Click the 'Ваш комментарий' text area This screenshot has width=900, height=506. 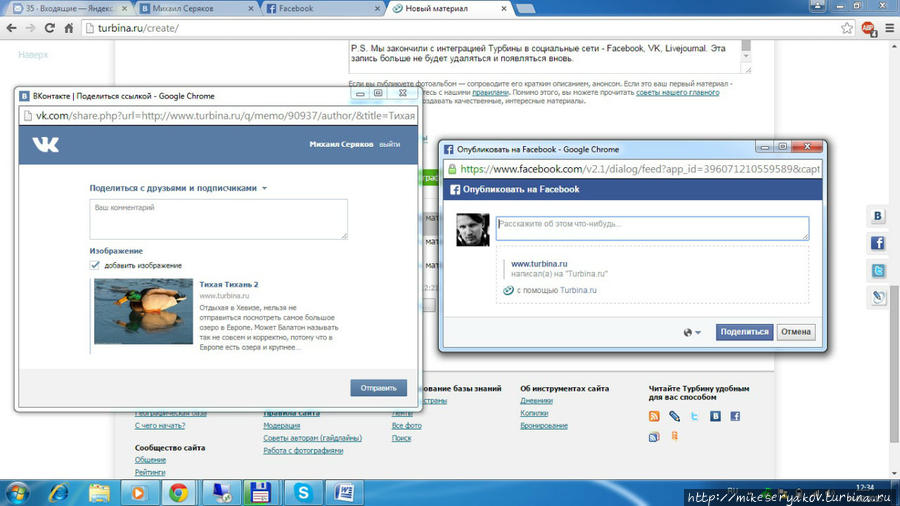218,219
